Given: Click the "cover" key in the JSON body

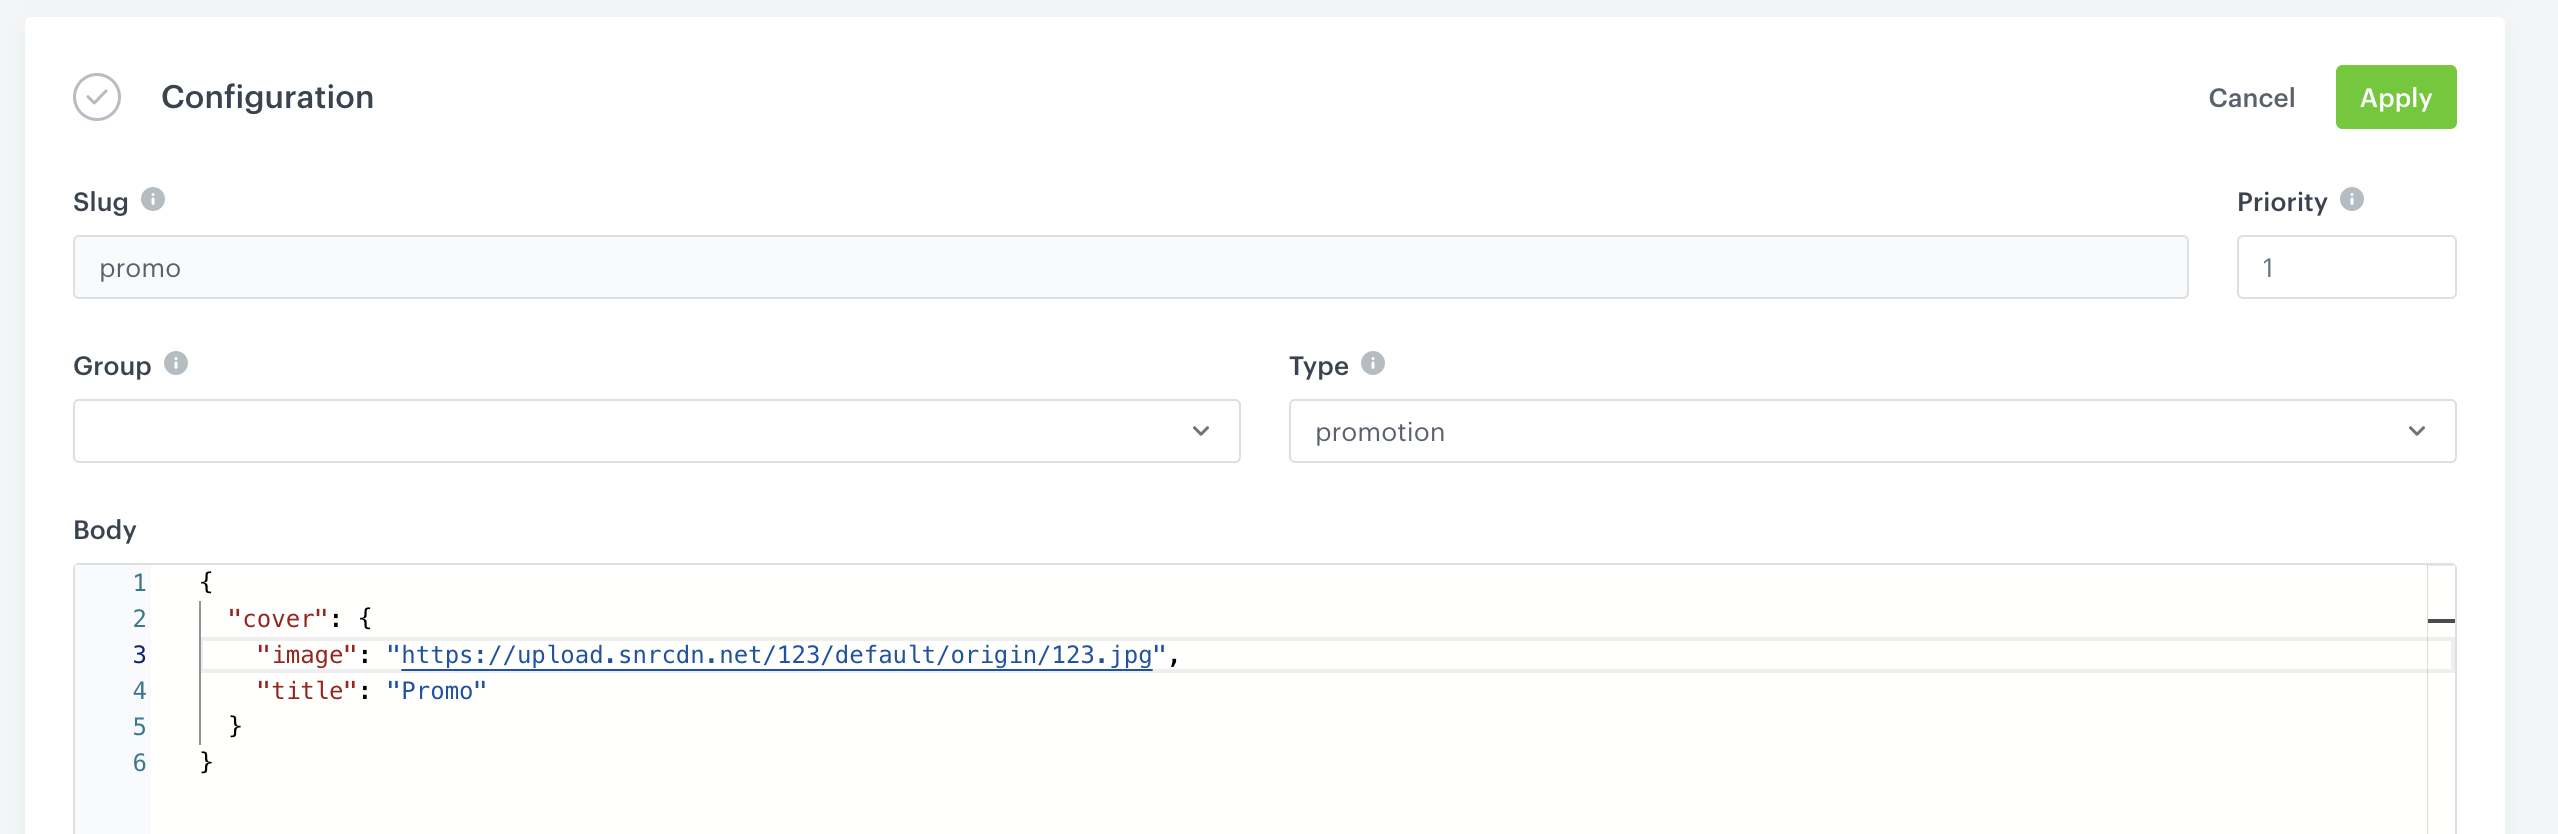Looking at the screenshot, I should click(x=278, y=619).
